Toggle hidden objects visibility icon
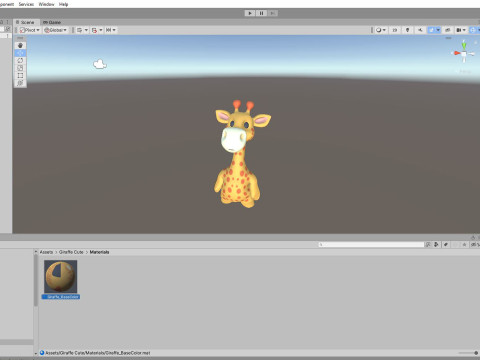Viewport: 480px width, 360px height. (448, 30)
